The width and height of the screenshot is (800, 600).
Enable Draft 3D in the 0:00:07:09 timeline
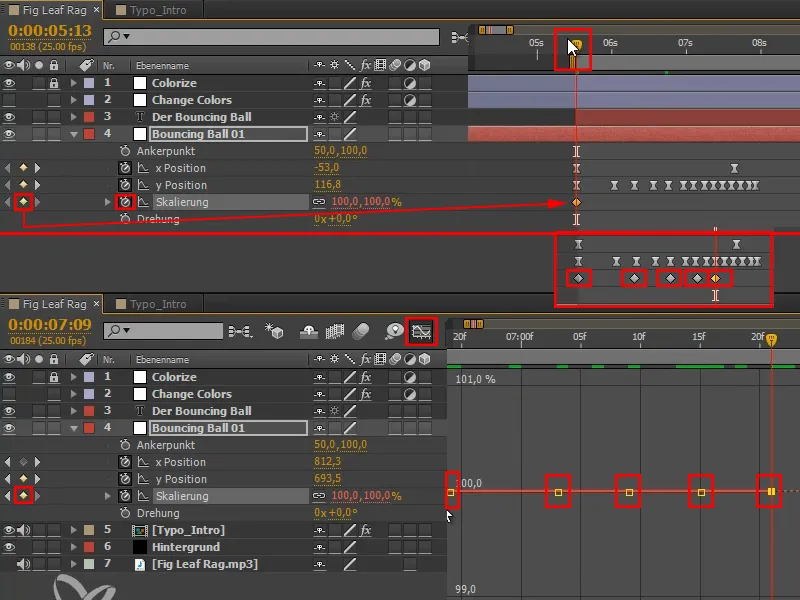(274, 332)
